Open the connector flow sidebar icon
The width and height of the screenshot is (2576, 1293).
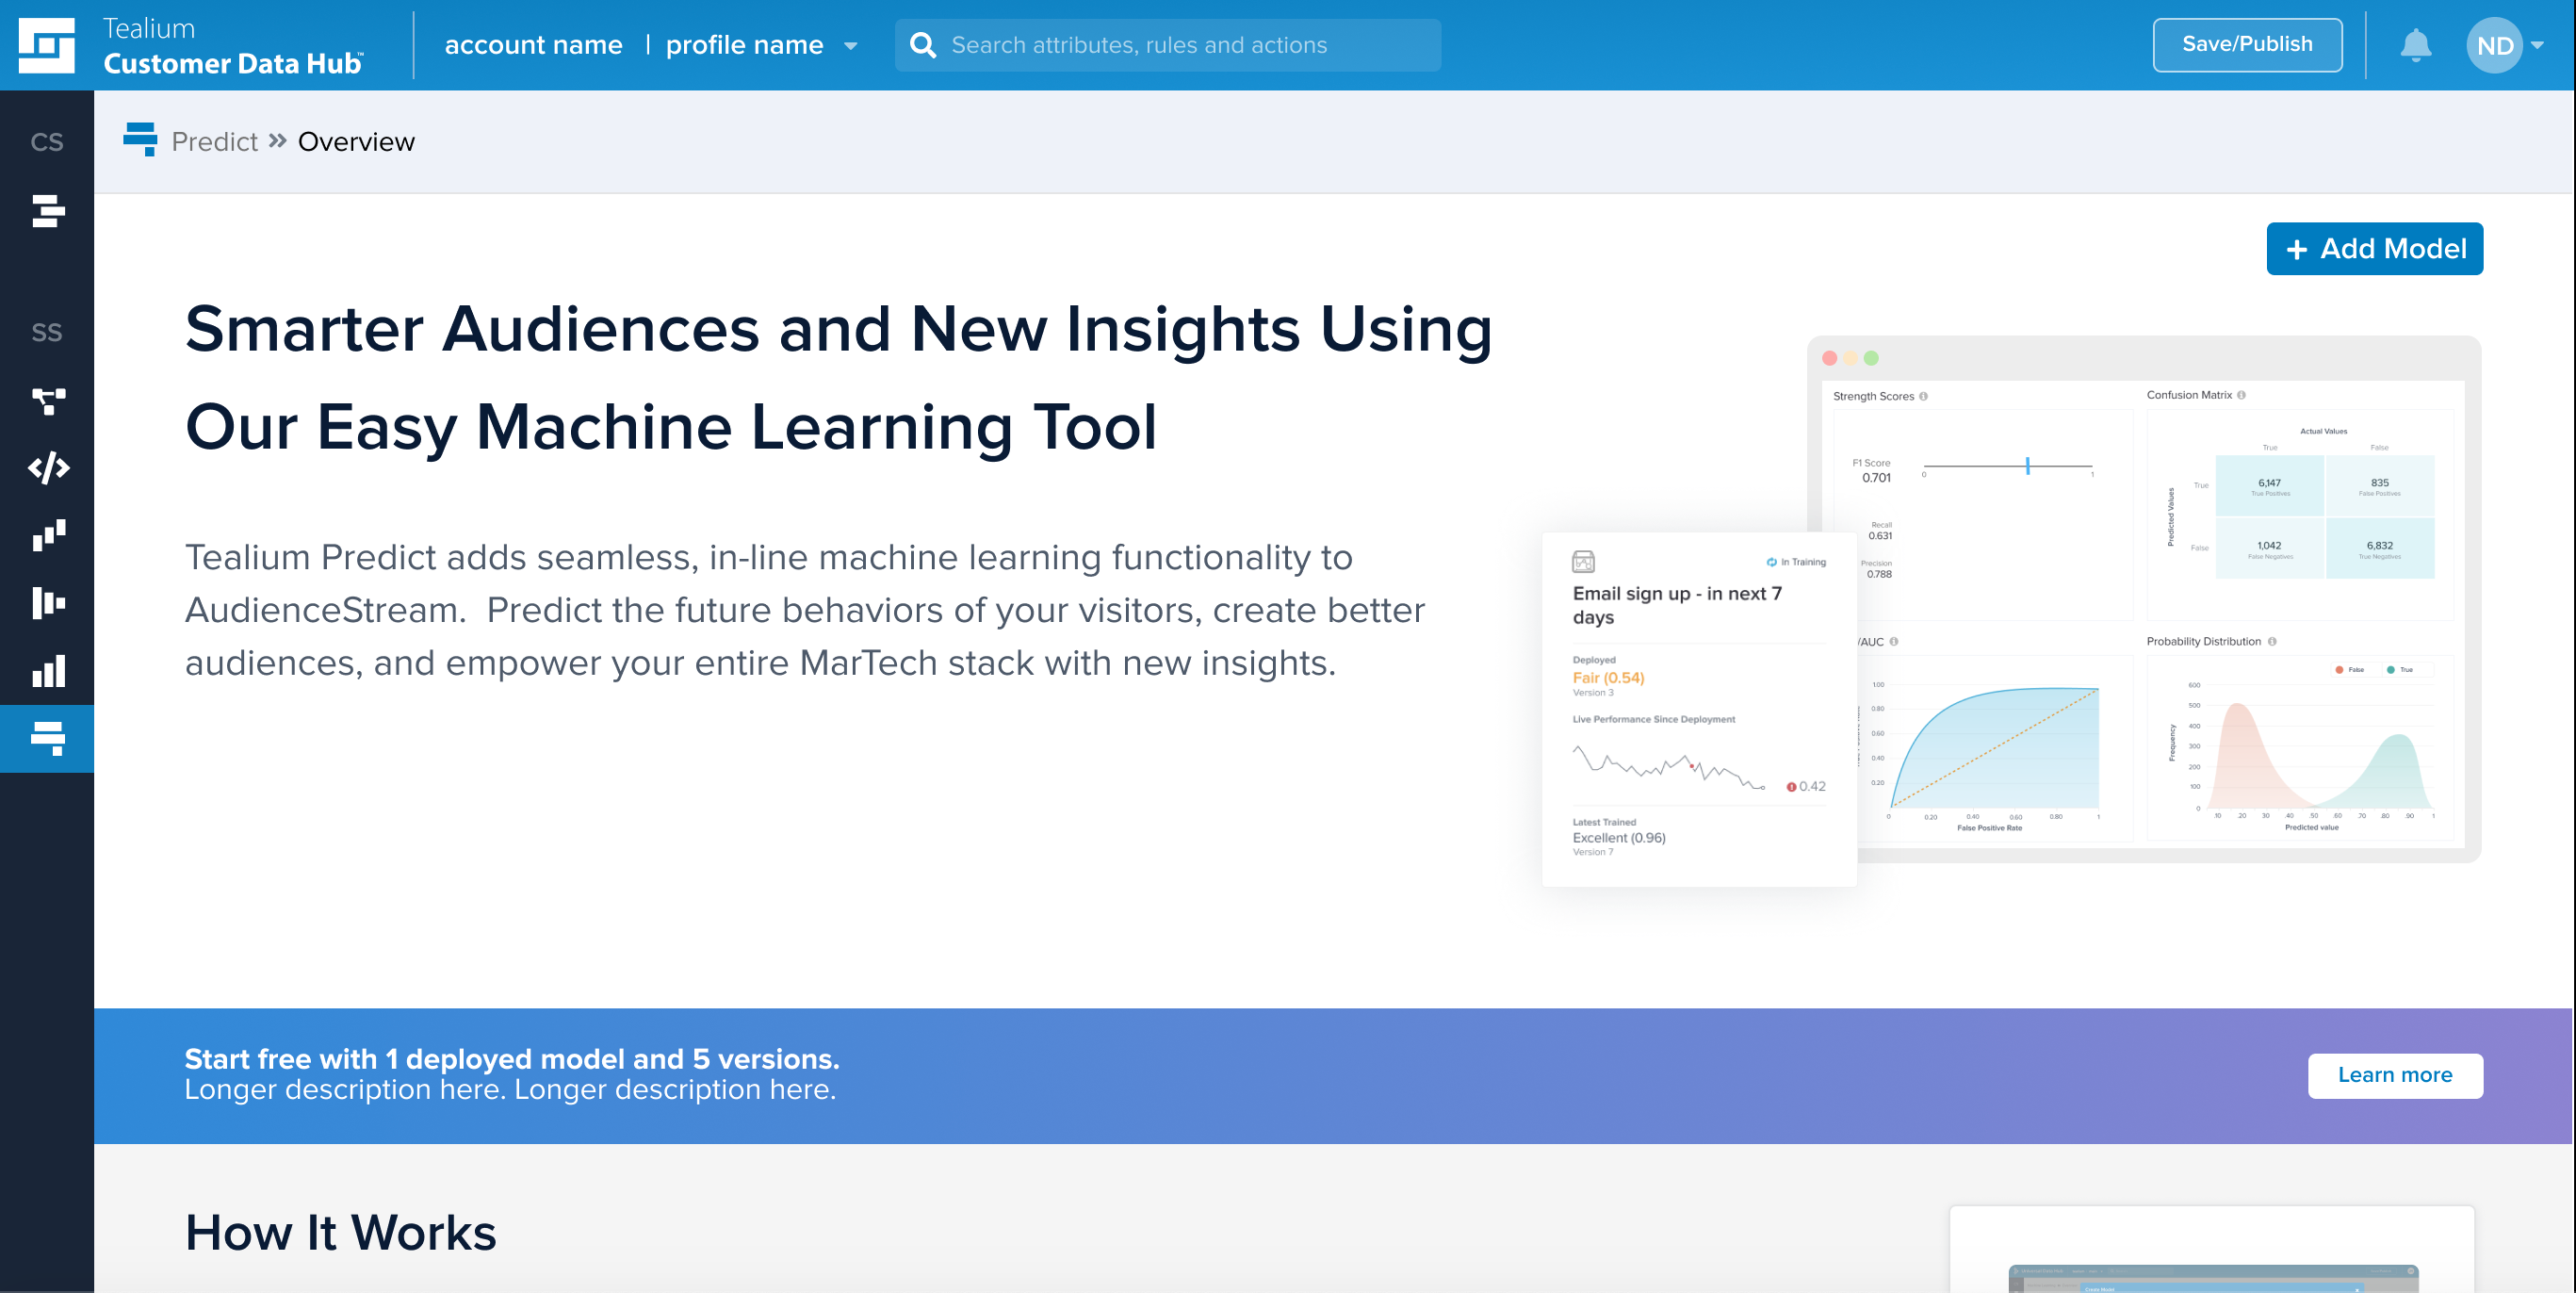[x=48, y=401]
